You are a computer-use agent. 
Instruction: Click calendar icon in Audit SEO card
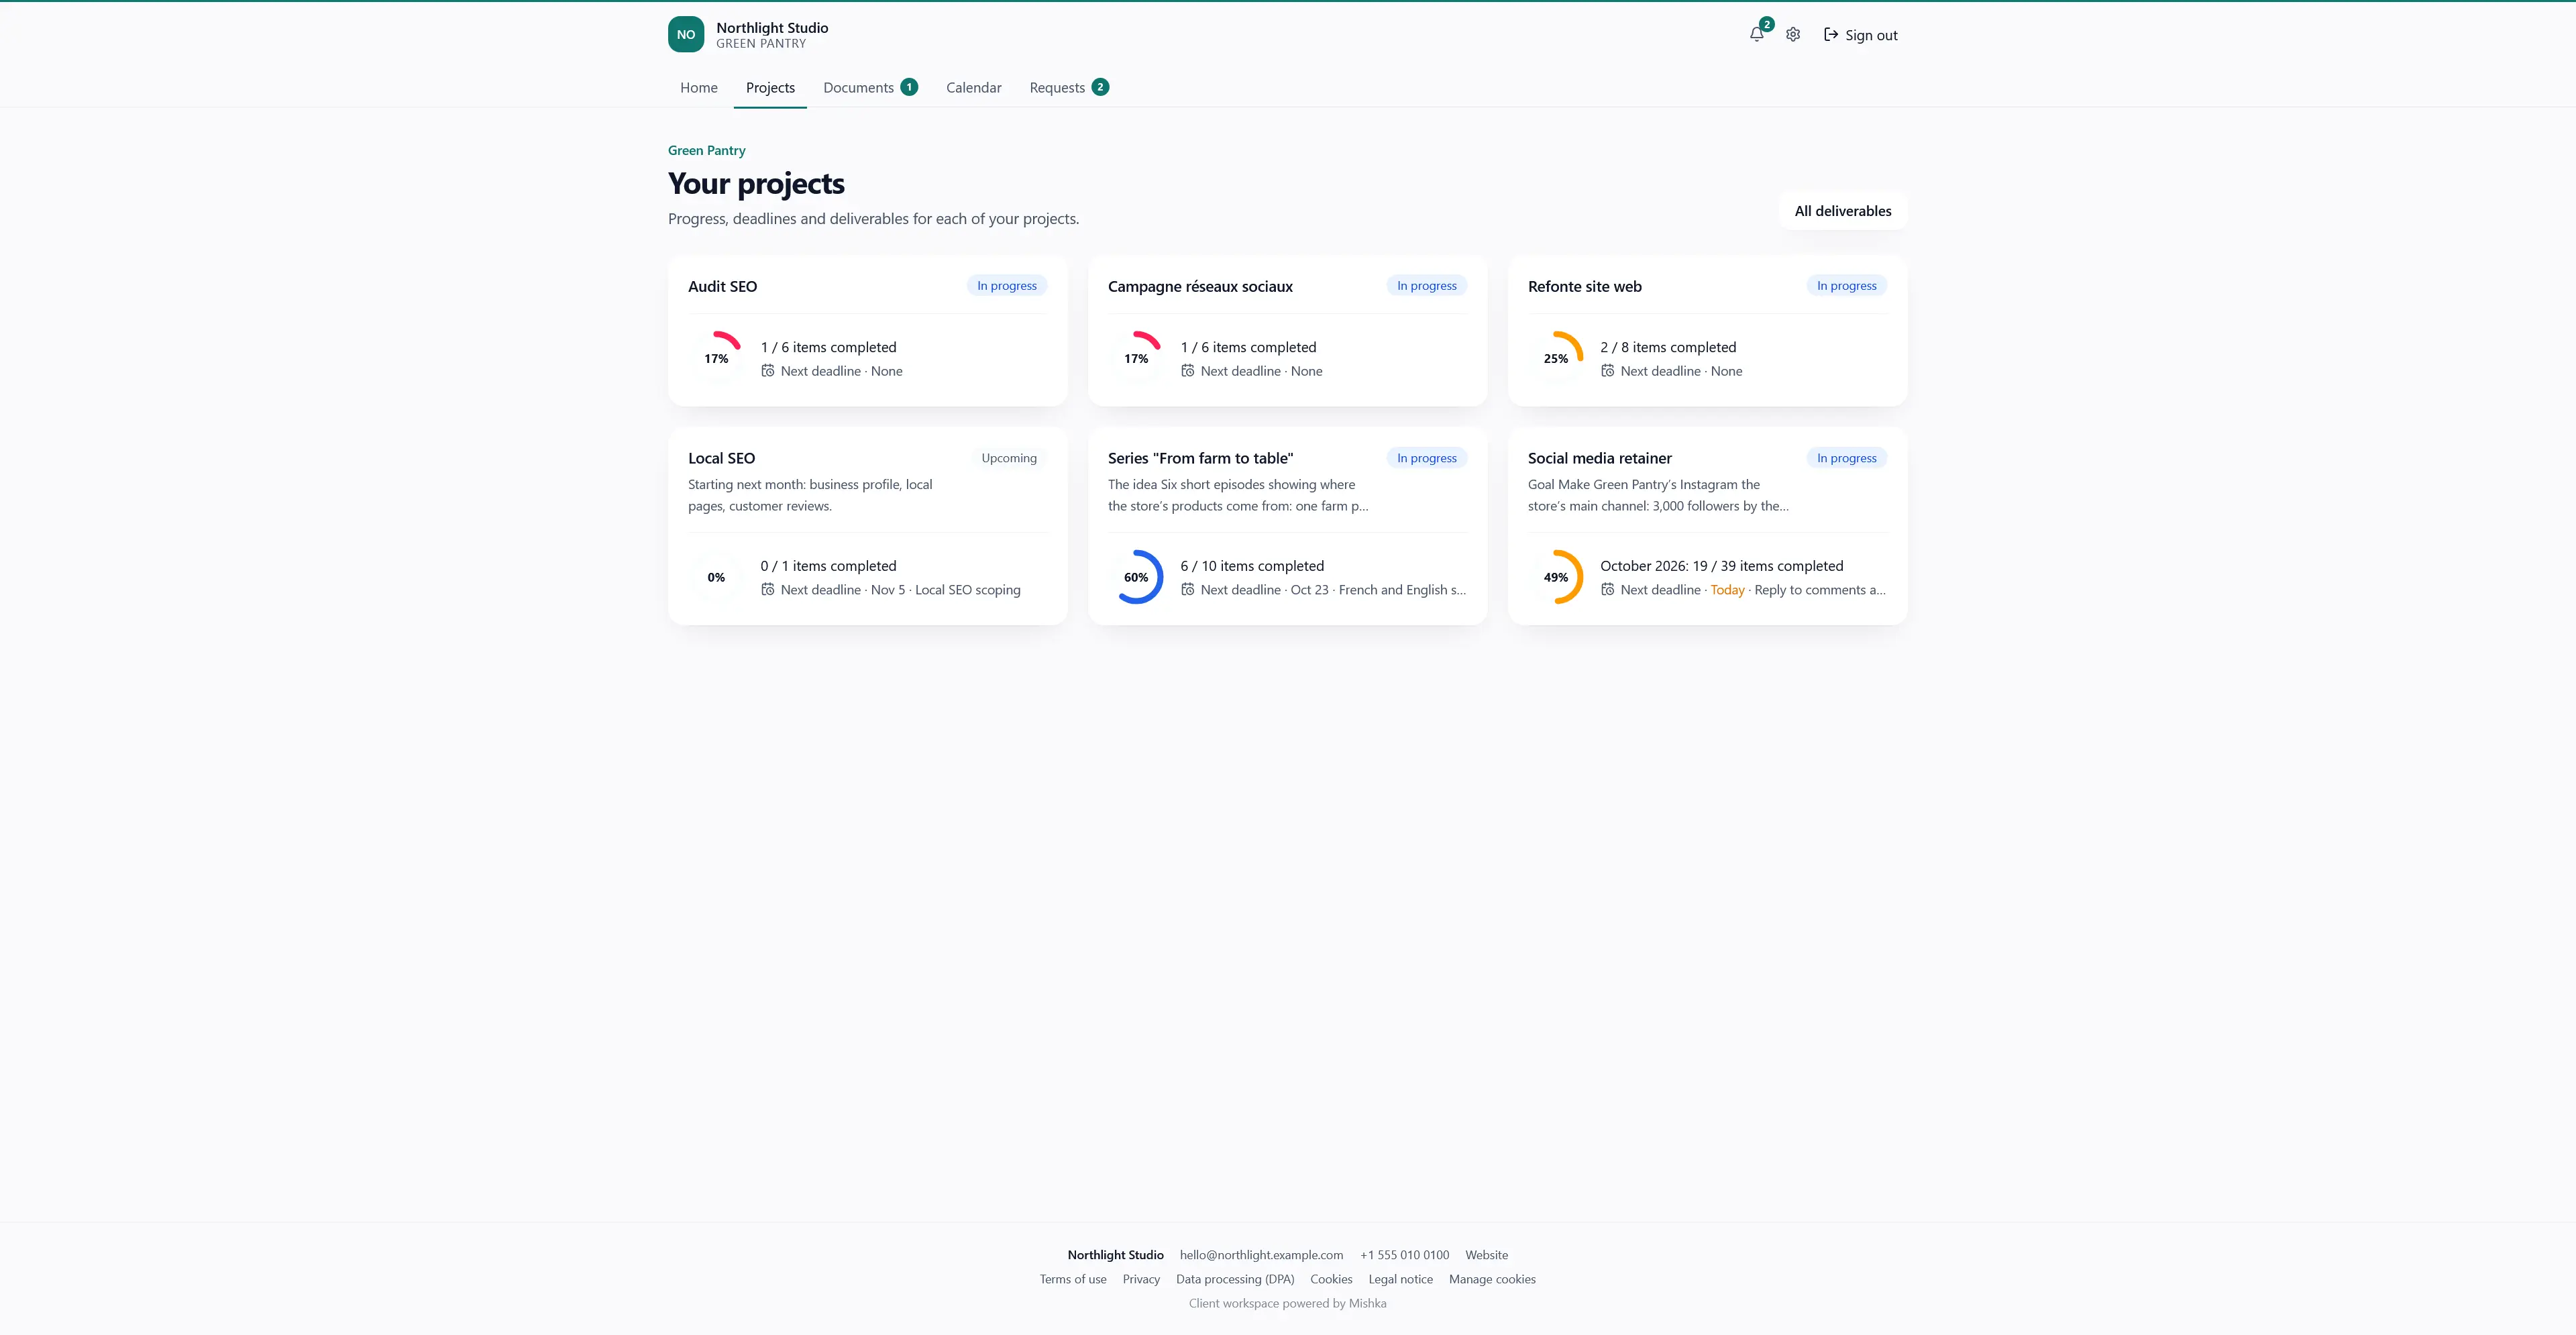768,371
